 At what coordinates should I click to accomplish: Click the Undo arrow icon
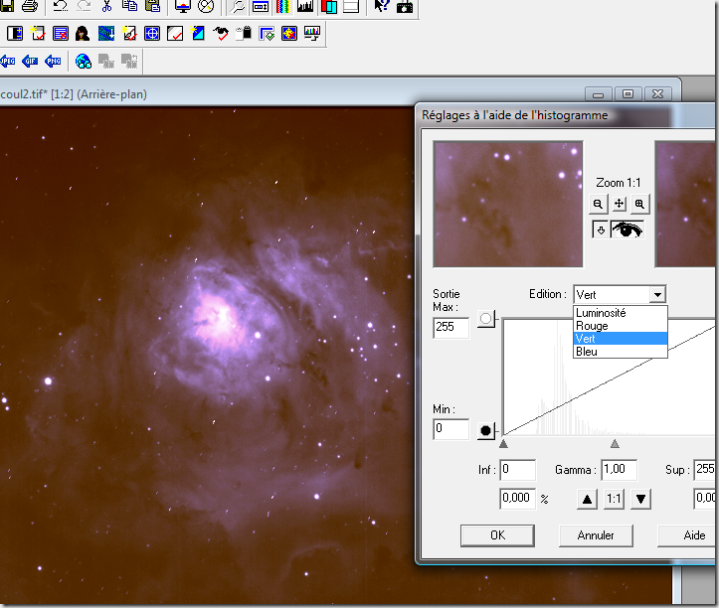[60, 7]
